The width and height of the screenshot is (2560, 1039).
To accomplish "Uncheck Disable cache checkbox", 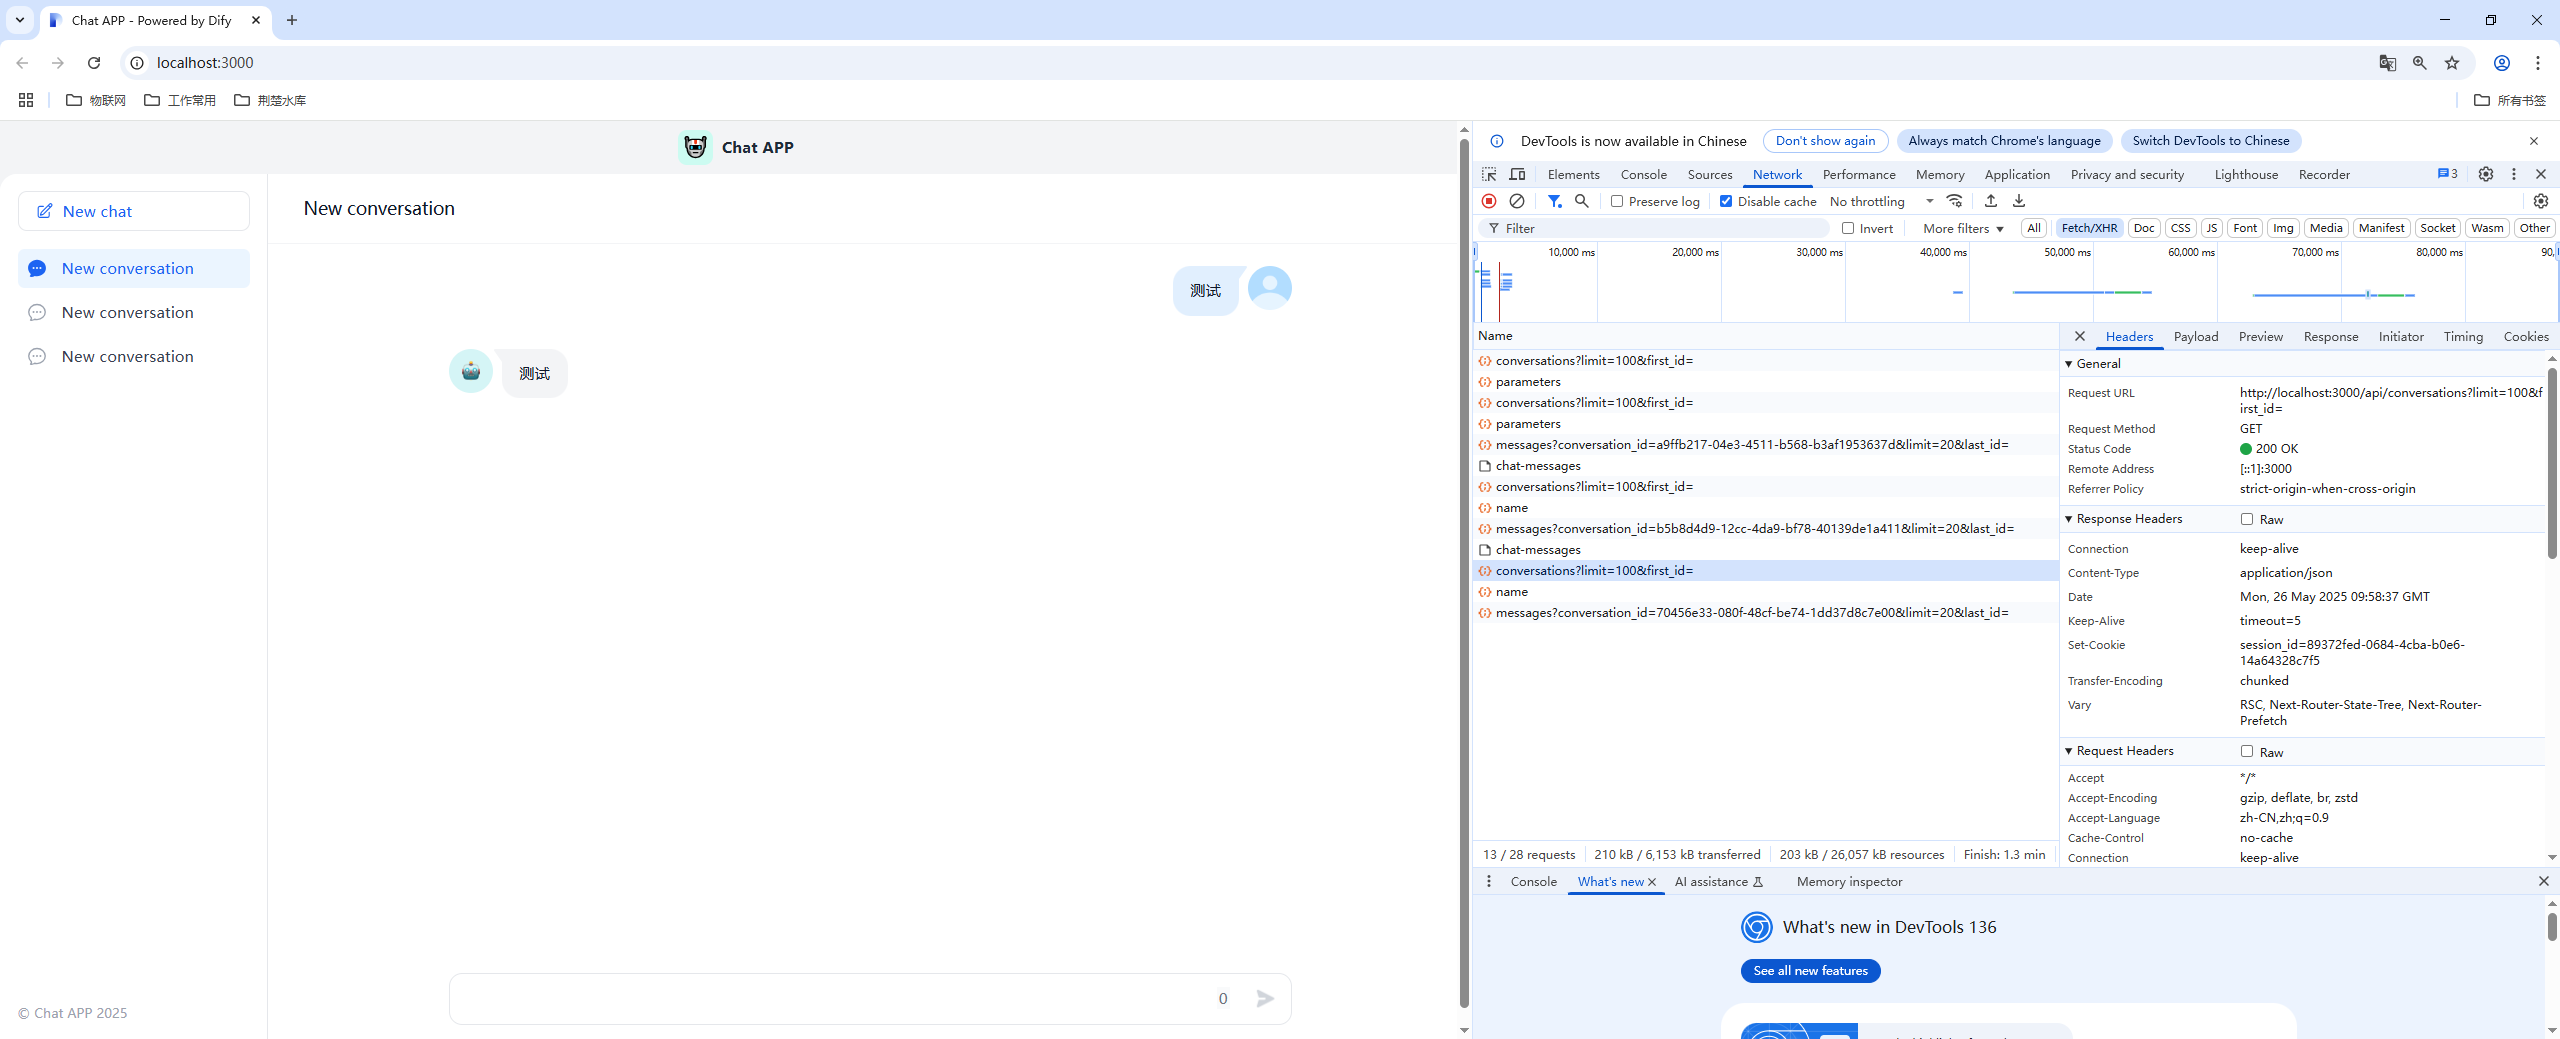I will pyautogui.click(x=1726, y=201).
